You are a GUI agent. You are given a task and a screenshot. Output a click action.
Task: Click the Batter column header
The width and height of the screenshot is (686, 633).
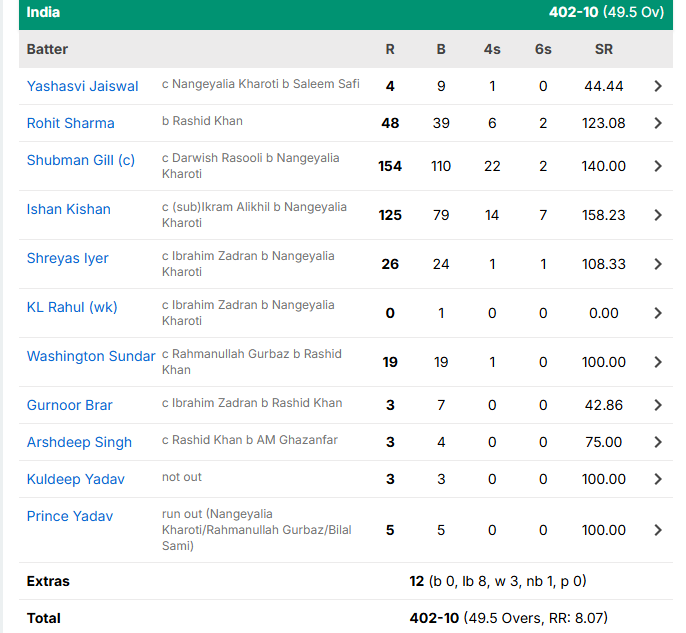tap(47, 49)
